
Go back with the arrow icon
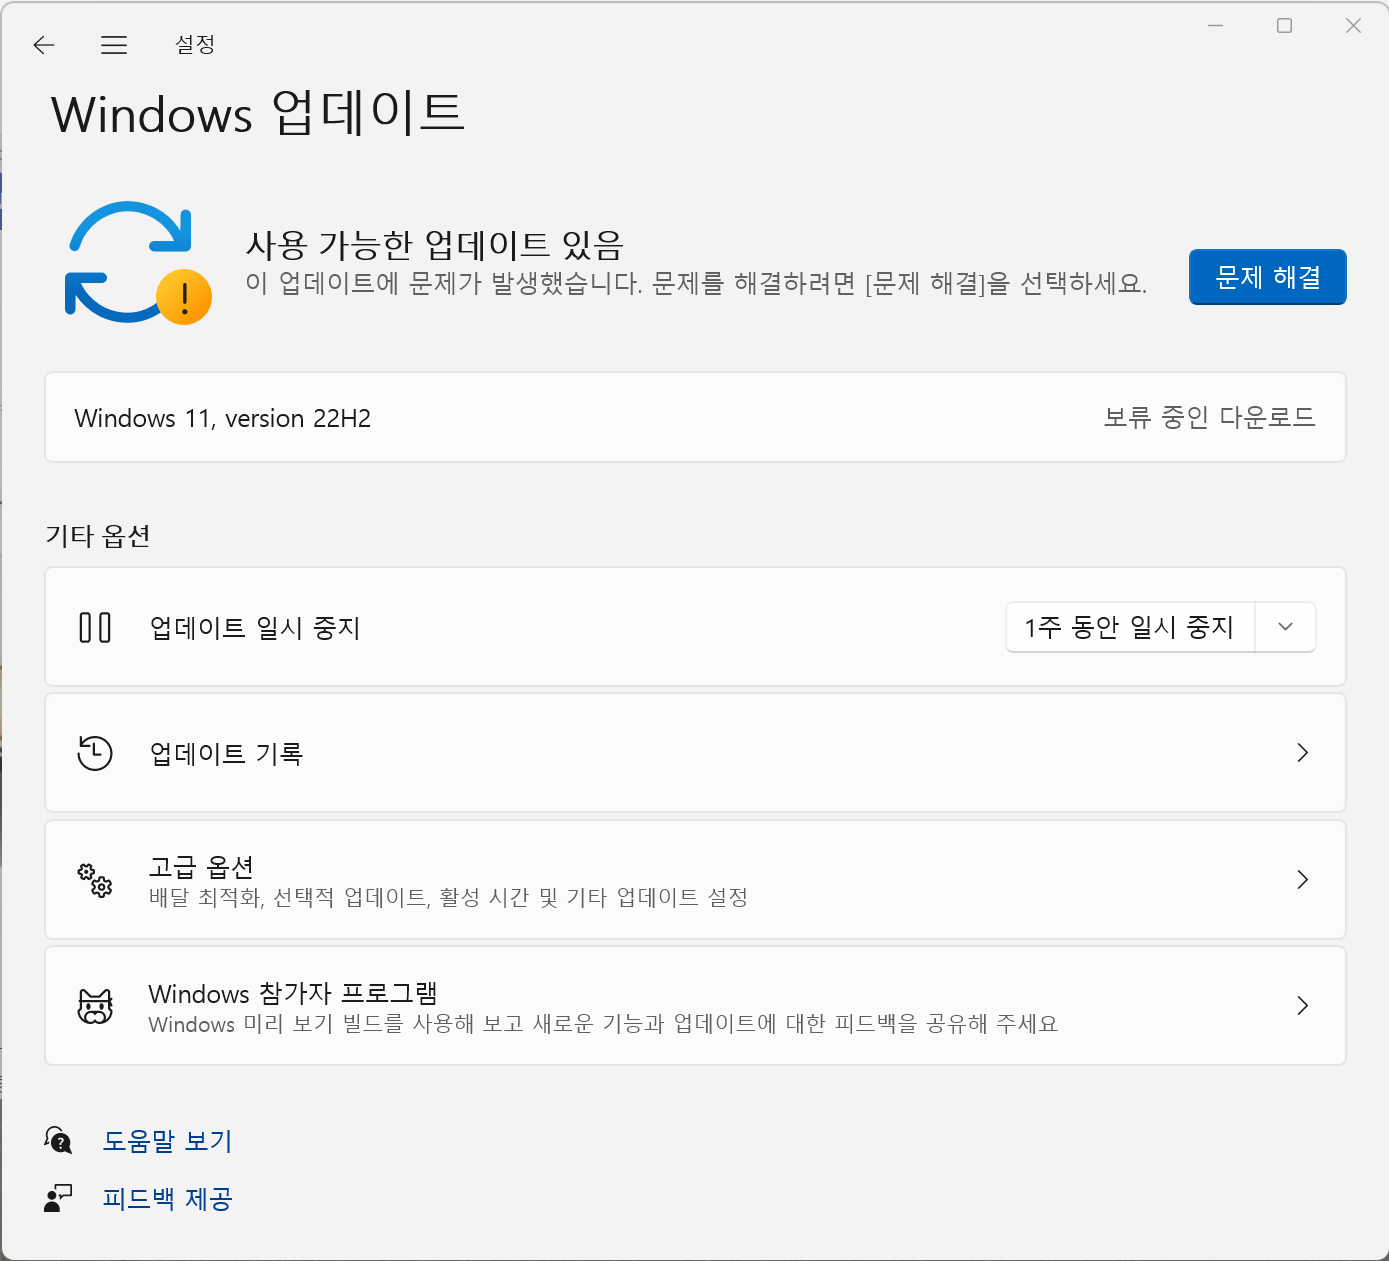click(x=44, y=45)
